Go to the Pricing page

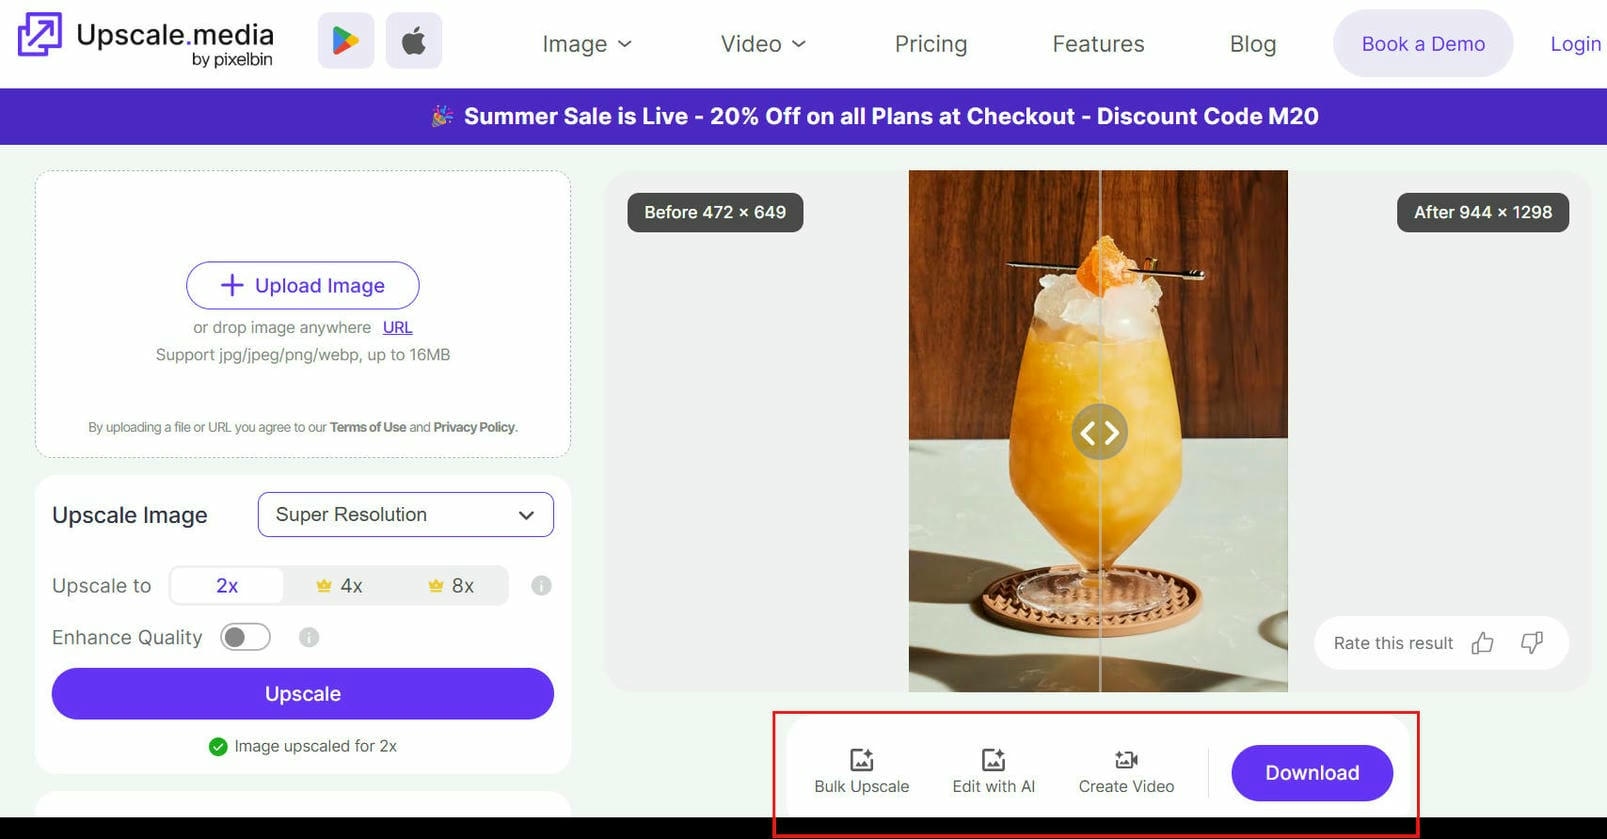point(931,44)
